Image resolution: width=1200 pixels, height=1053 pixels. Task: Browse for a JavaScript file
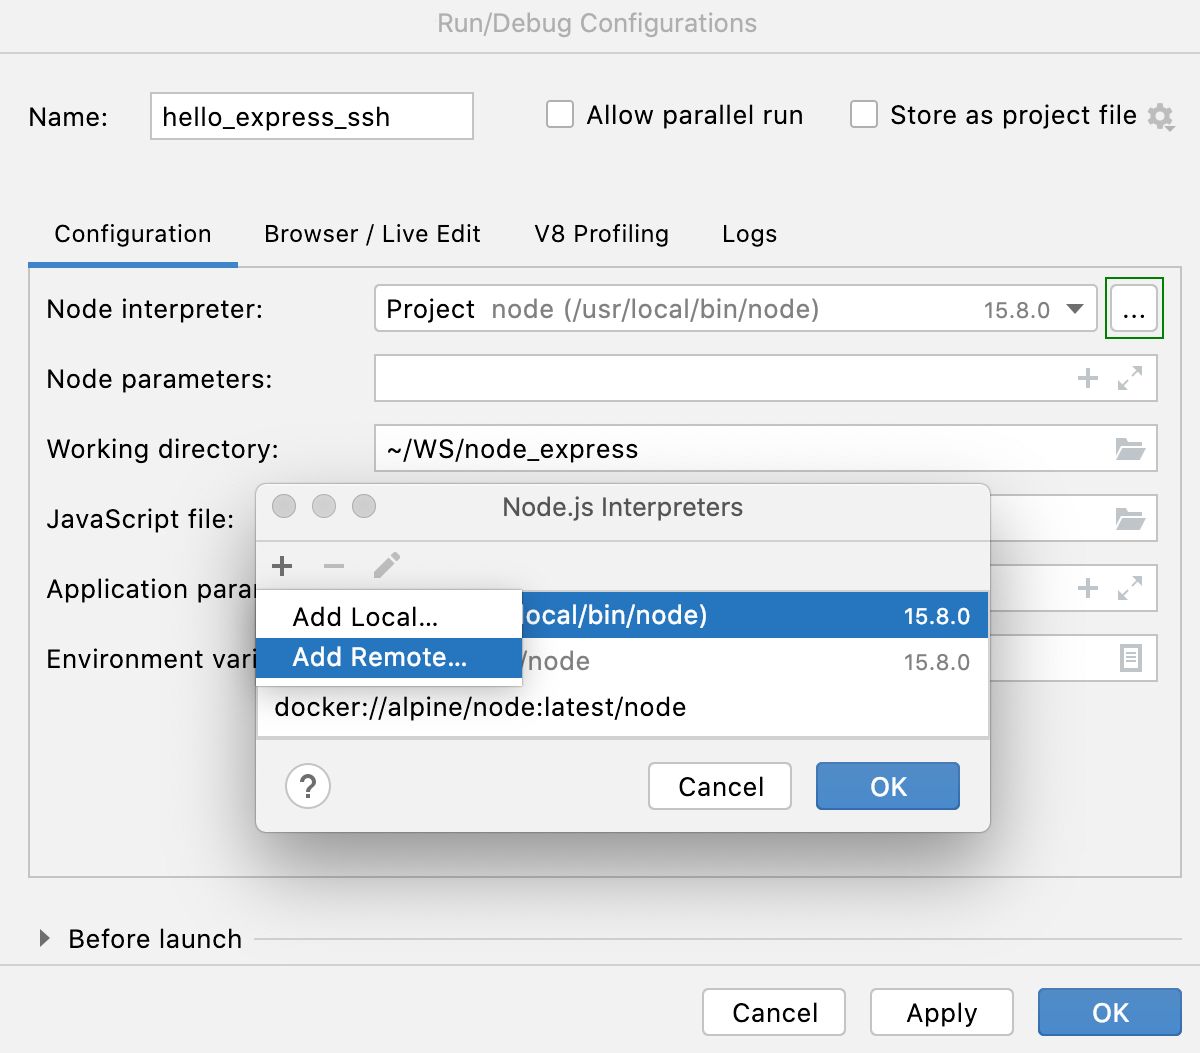point(1130,518)
